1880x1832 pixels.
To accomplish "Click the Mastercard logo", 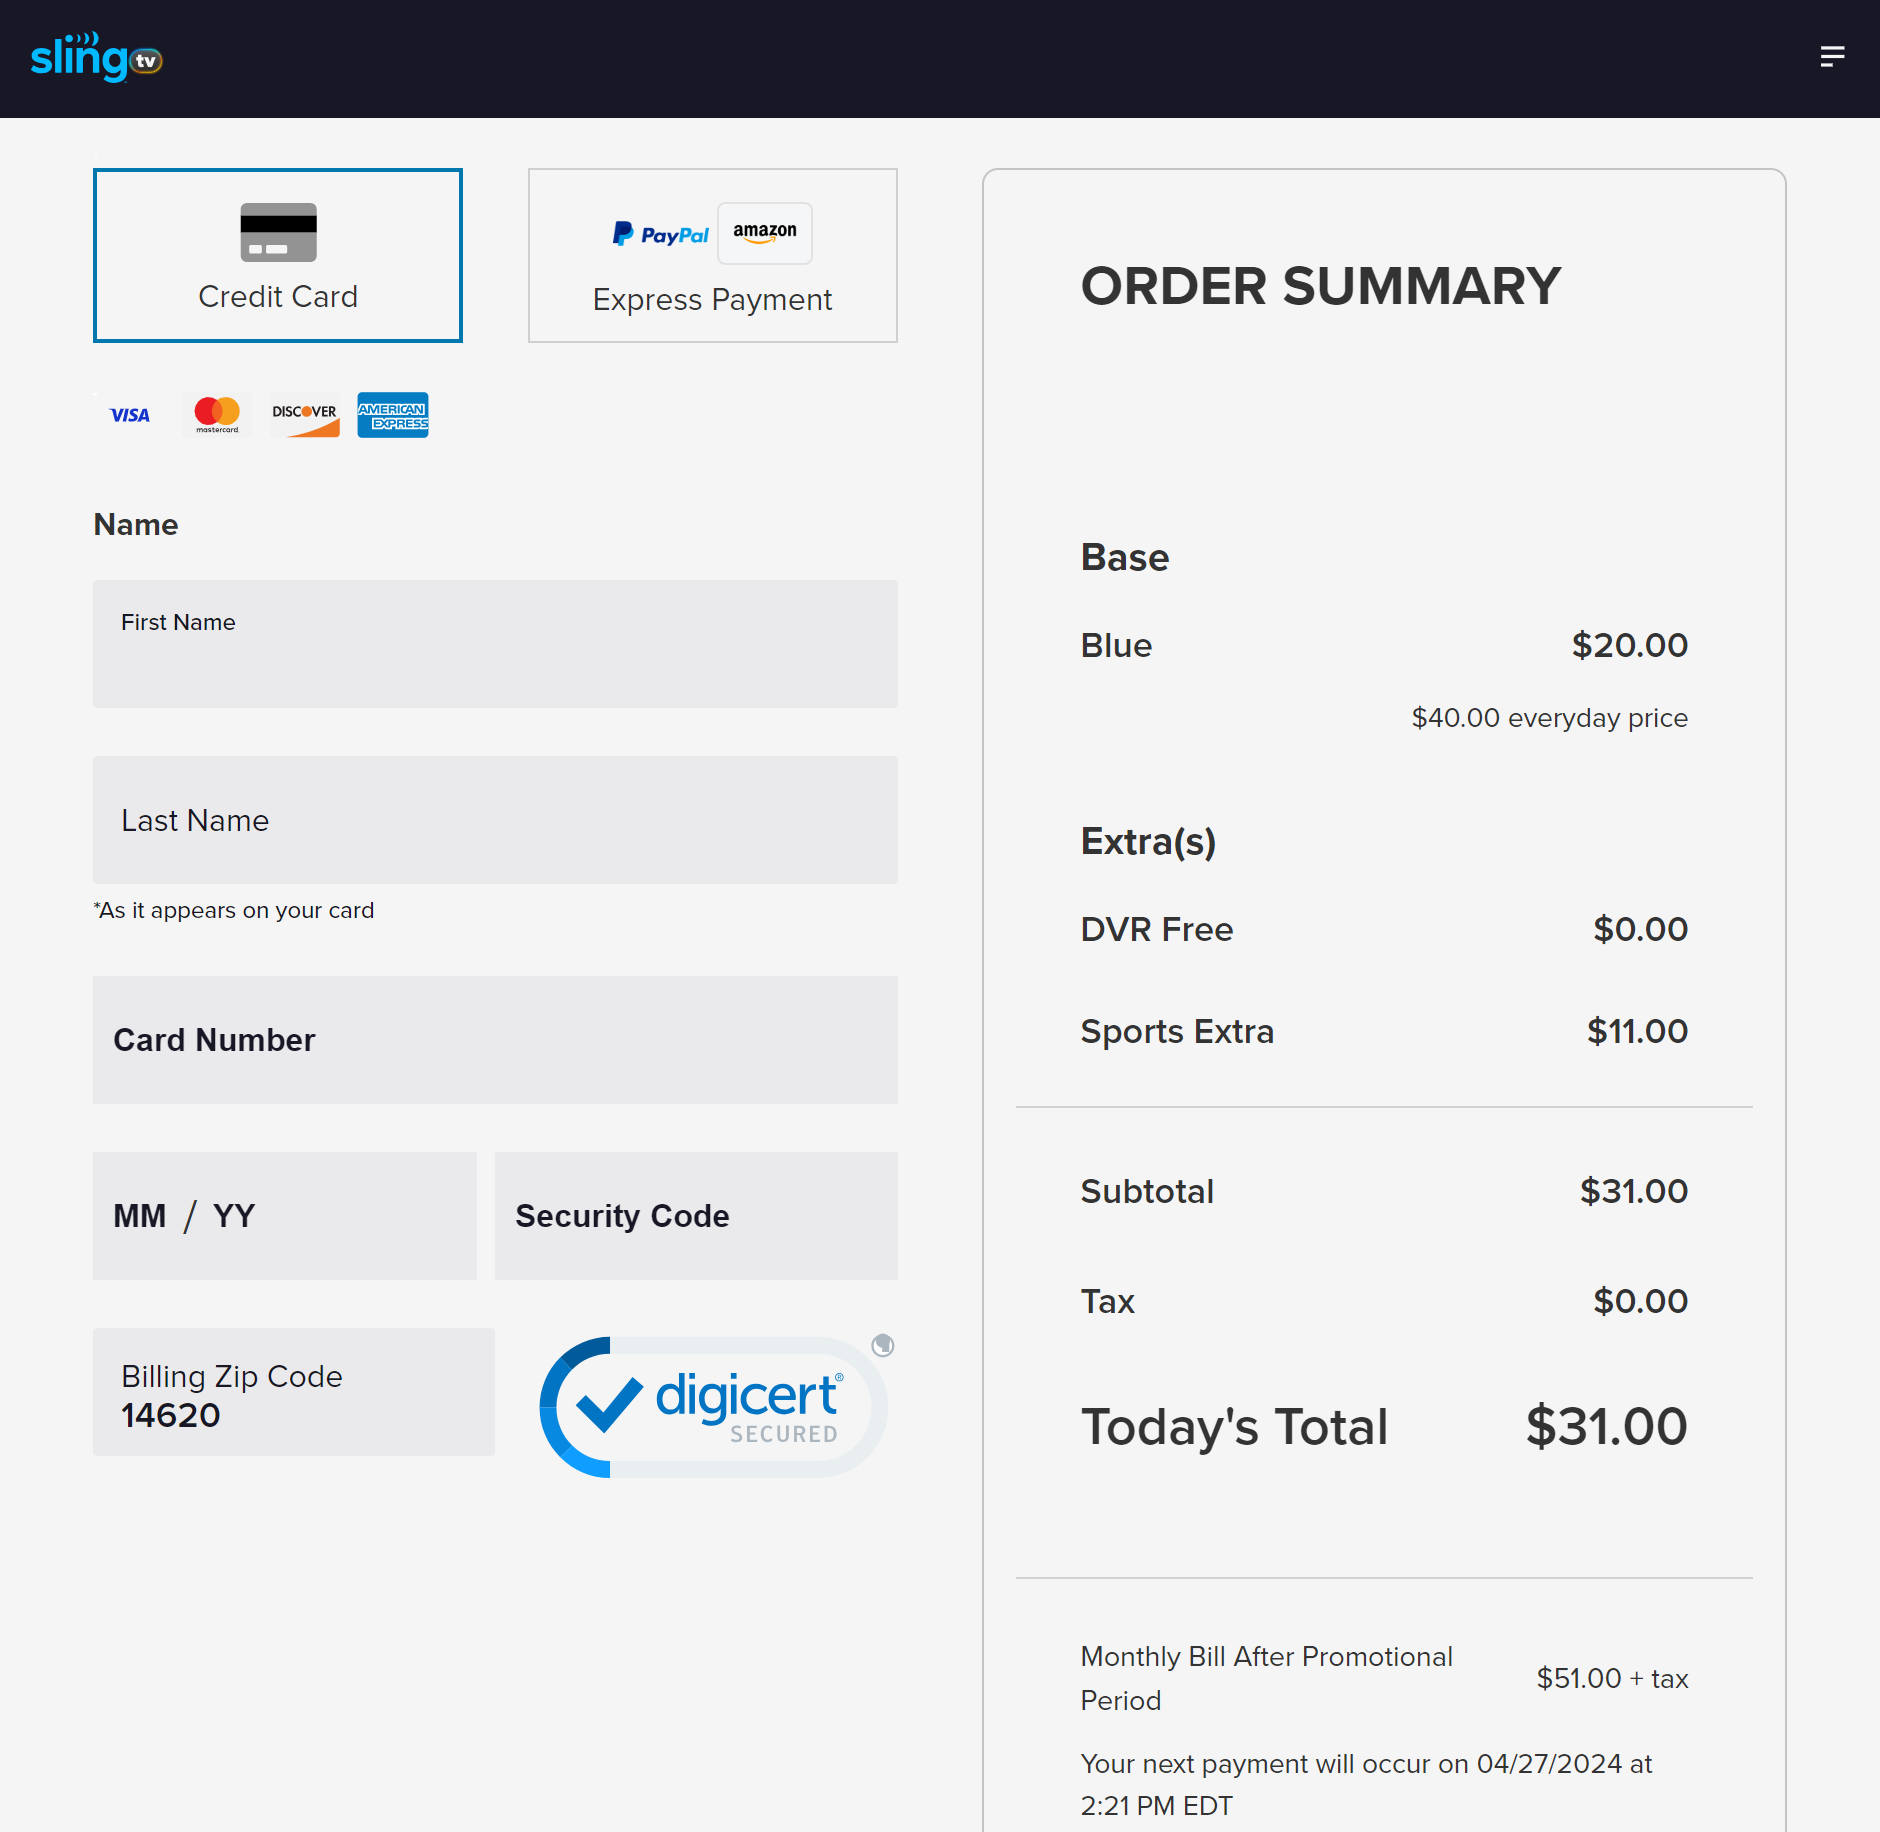I will click(217, 415).
